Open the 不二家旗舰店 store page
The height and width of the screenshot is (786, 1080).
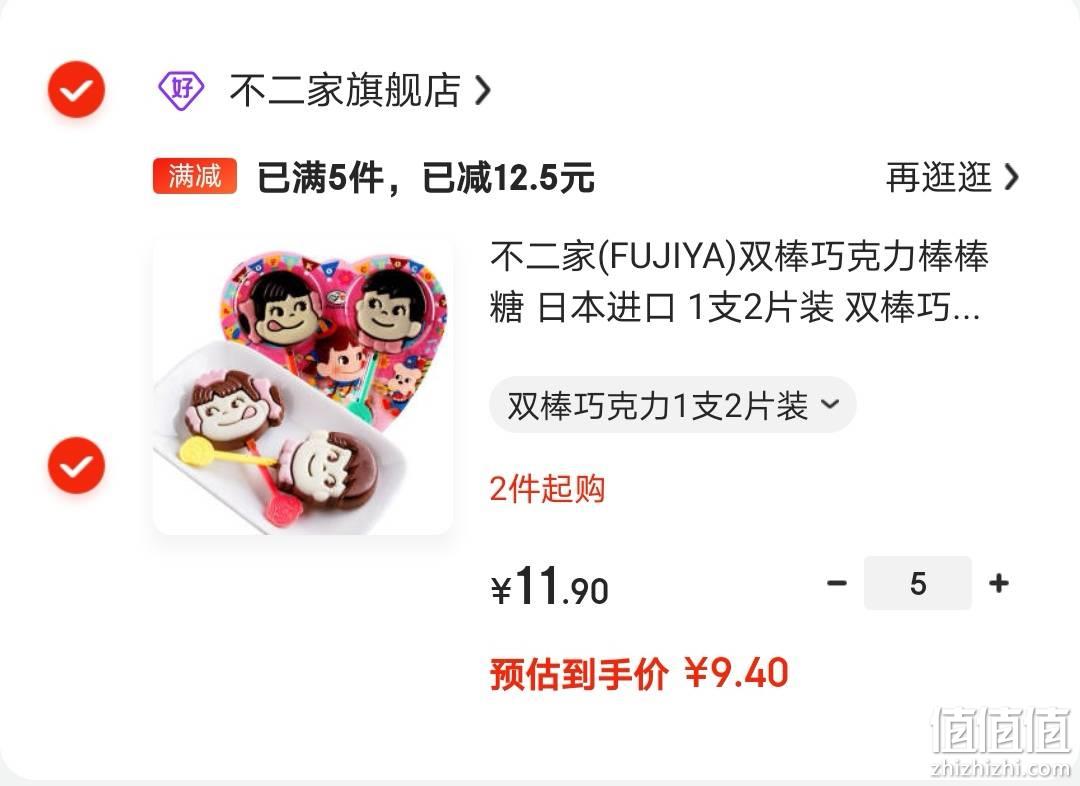point(345,90)
